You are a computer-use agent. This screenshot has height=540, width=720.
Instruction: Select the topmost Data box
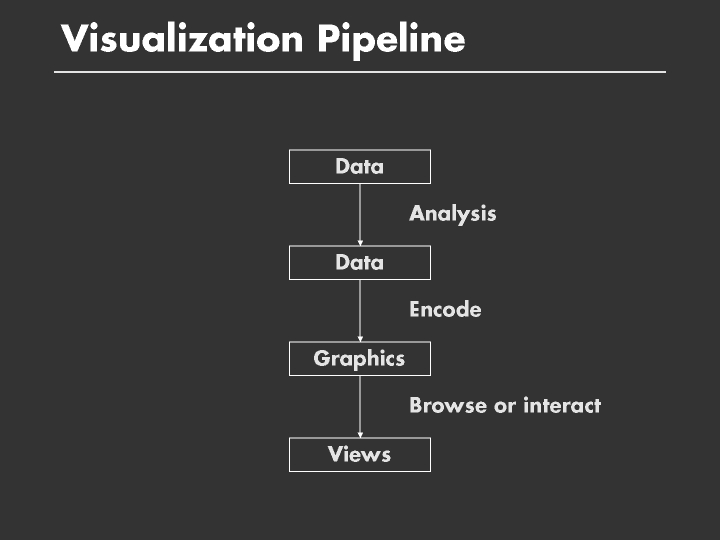360,166
